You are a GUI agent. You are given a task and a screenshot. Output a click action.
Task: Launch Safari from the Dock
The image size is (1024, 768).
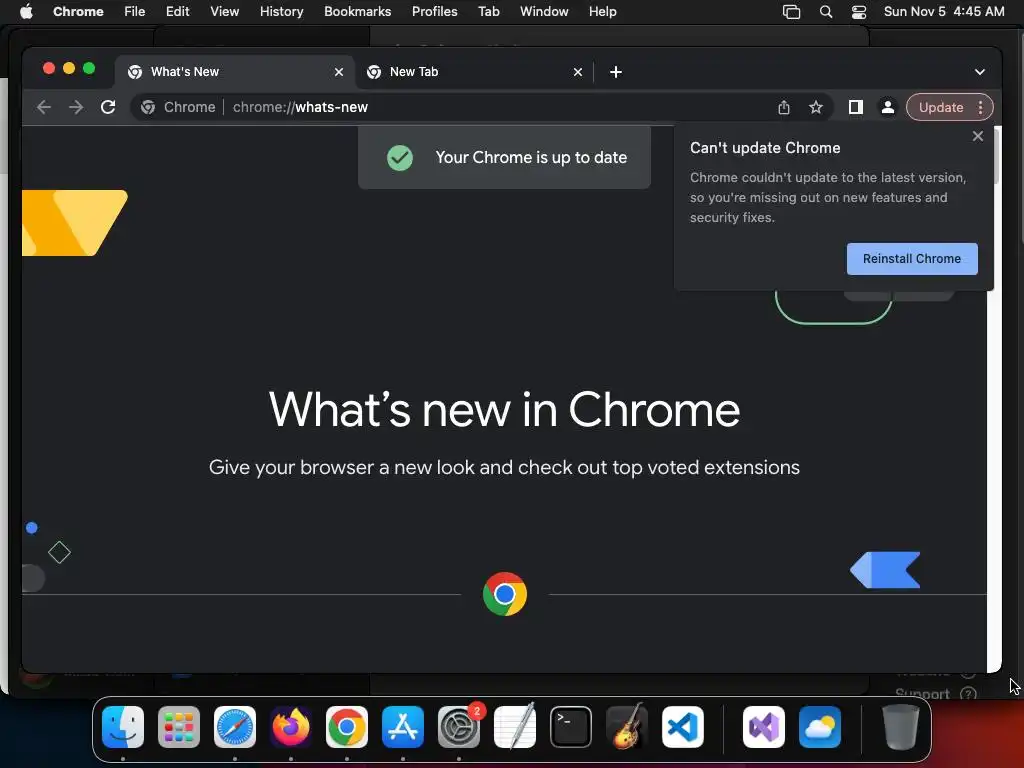235,727
